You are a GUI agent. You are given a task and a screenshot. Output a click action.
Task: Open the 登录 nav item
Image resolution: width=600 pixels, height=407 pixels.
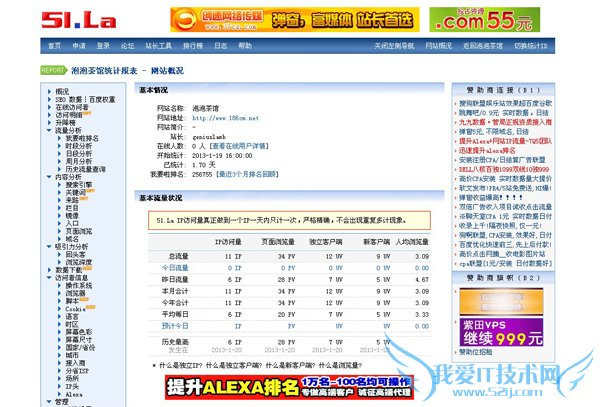103,46
